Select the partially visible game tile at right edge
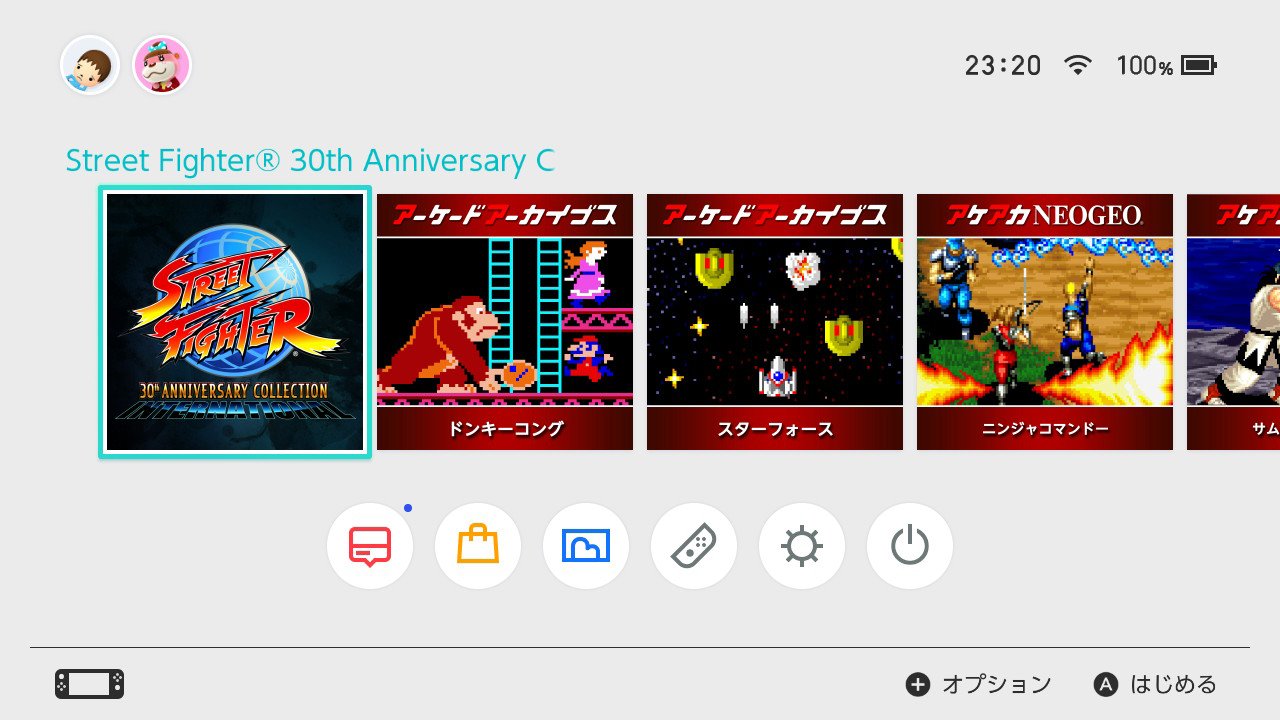1280x720 pixels. (1233, 322)
